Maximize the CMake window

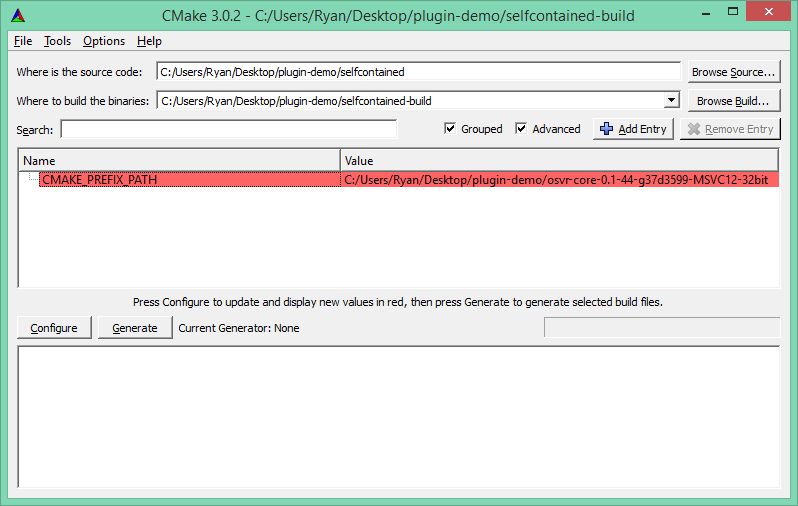click(732, 12)
